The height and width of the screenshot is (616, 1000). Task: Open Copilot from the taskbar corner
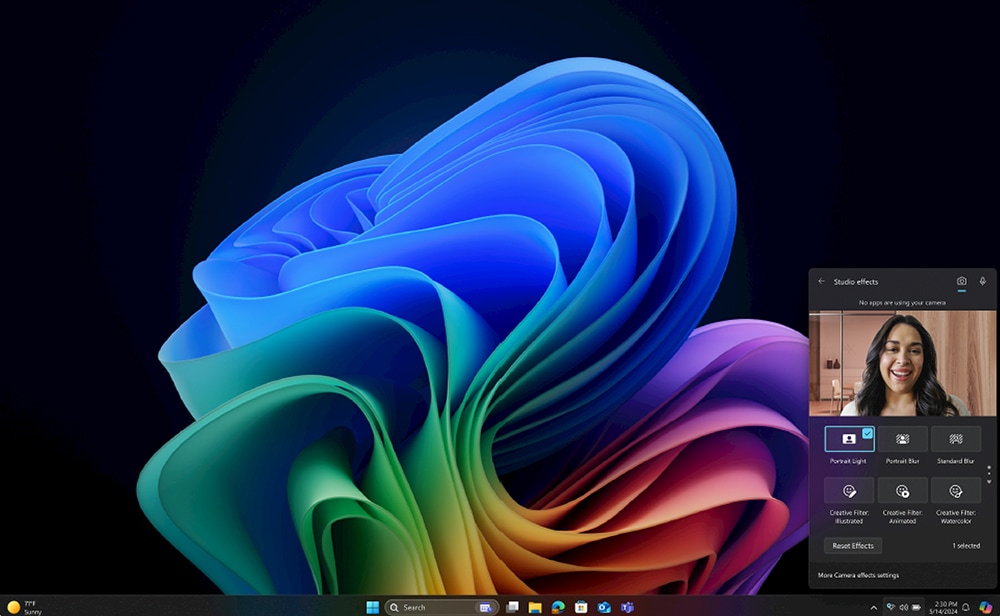[986, 607]
